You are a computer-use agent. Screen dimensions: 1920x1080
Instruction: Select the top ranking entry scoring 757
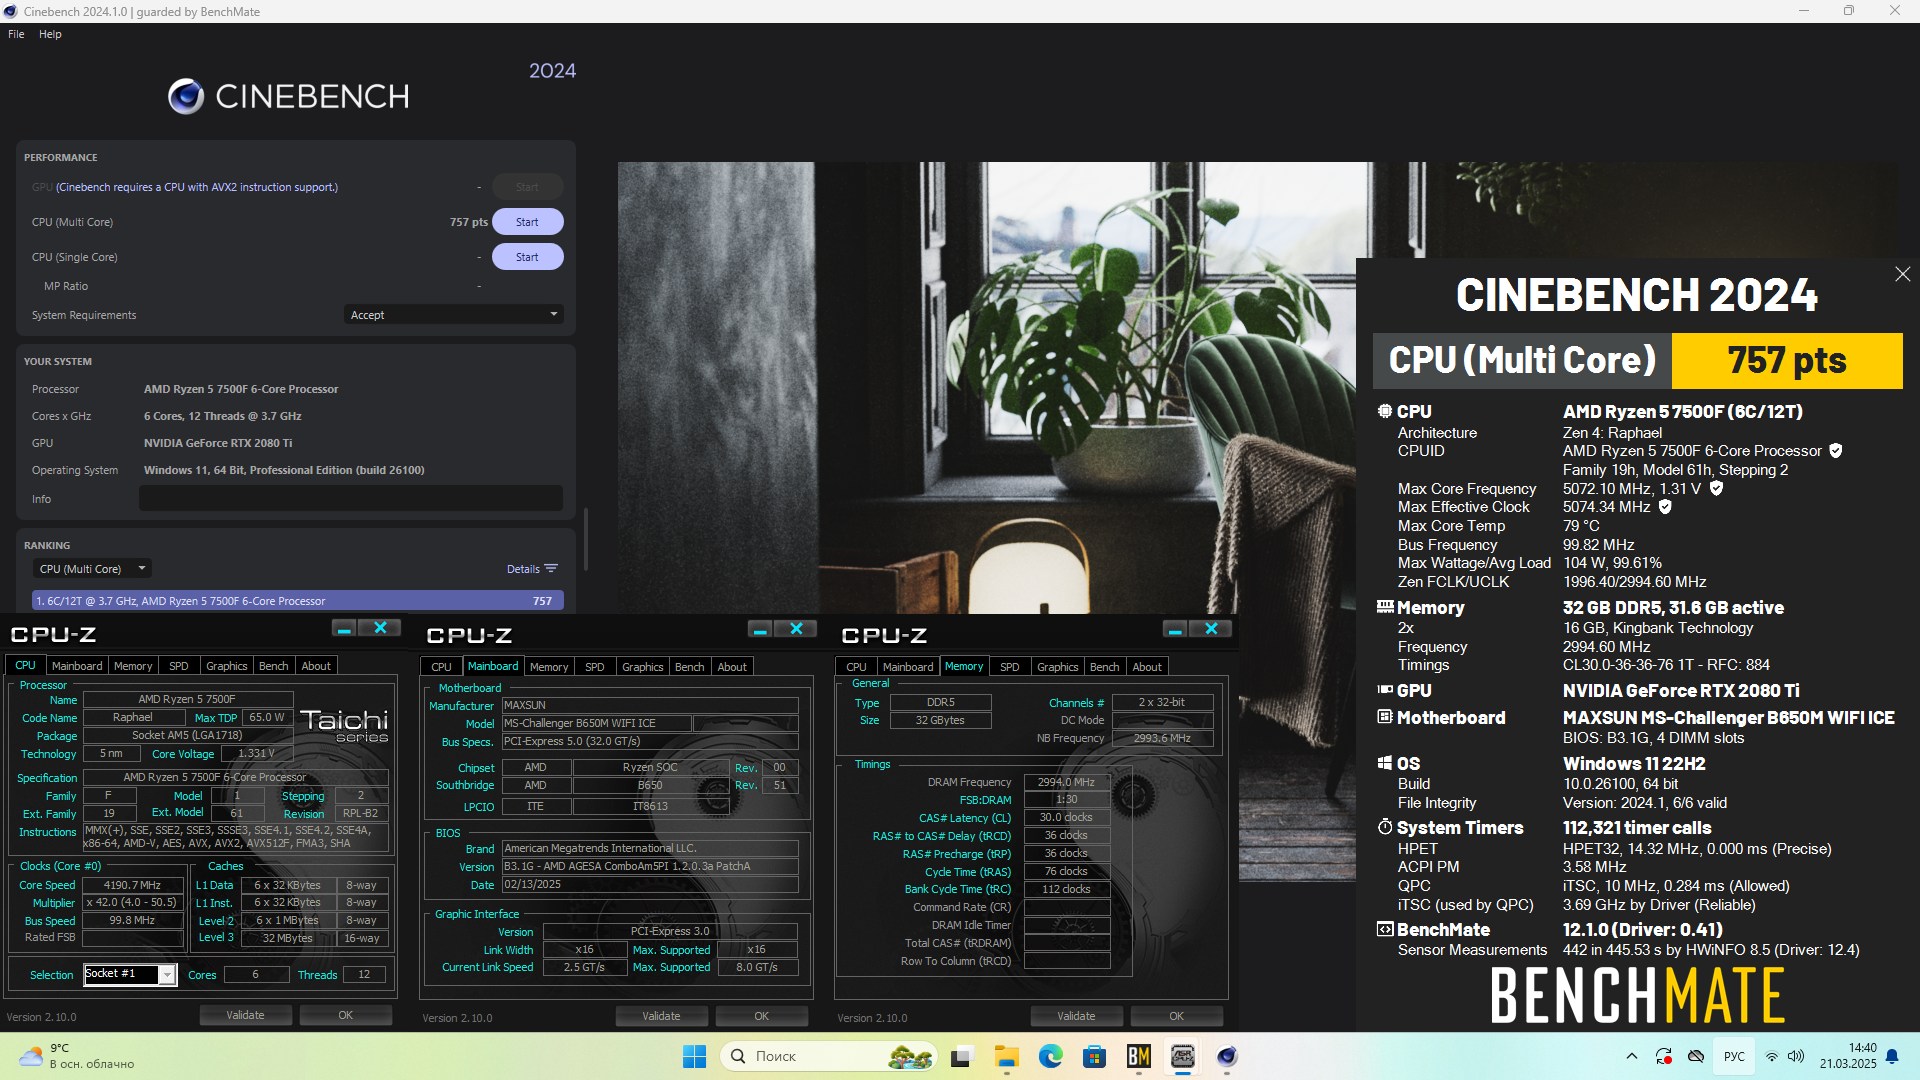click(298, 601)
